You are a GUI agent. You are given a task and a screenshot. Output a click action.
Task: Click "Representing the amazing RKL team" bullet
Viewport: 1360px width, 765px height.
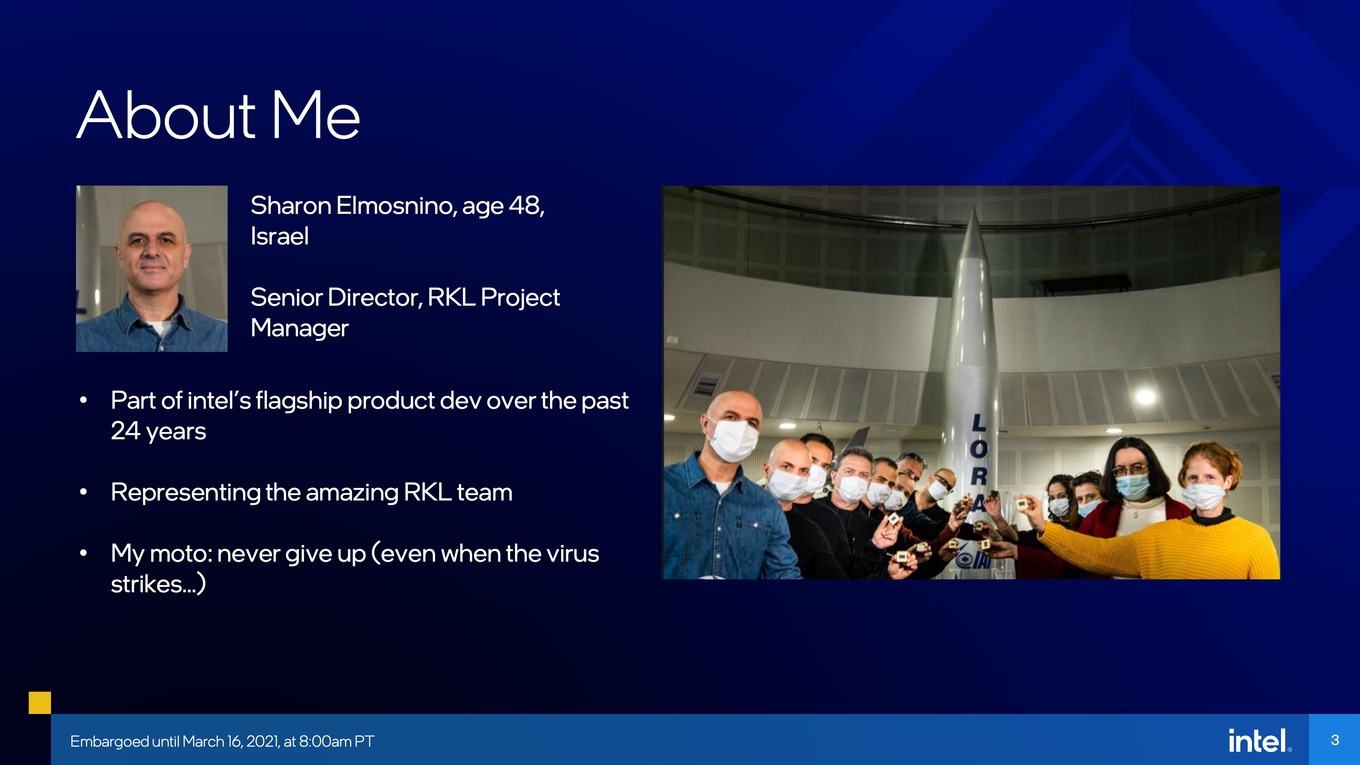(311, 492)
